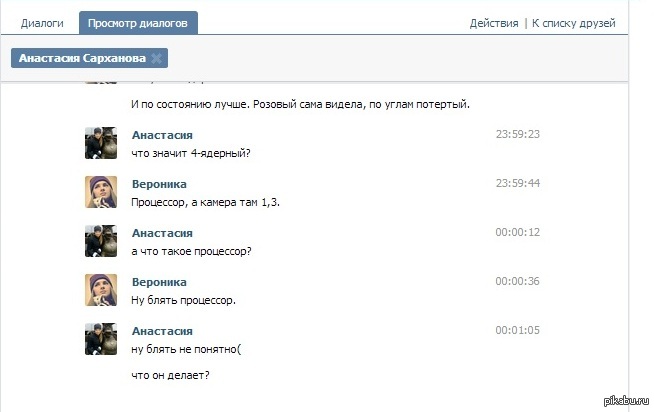Open the Действия actions menu
654x412 pixels.
(x=494, y=23)
